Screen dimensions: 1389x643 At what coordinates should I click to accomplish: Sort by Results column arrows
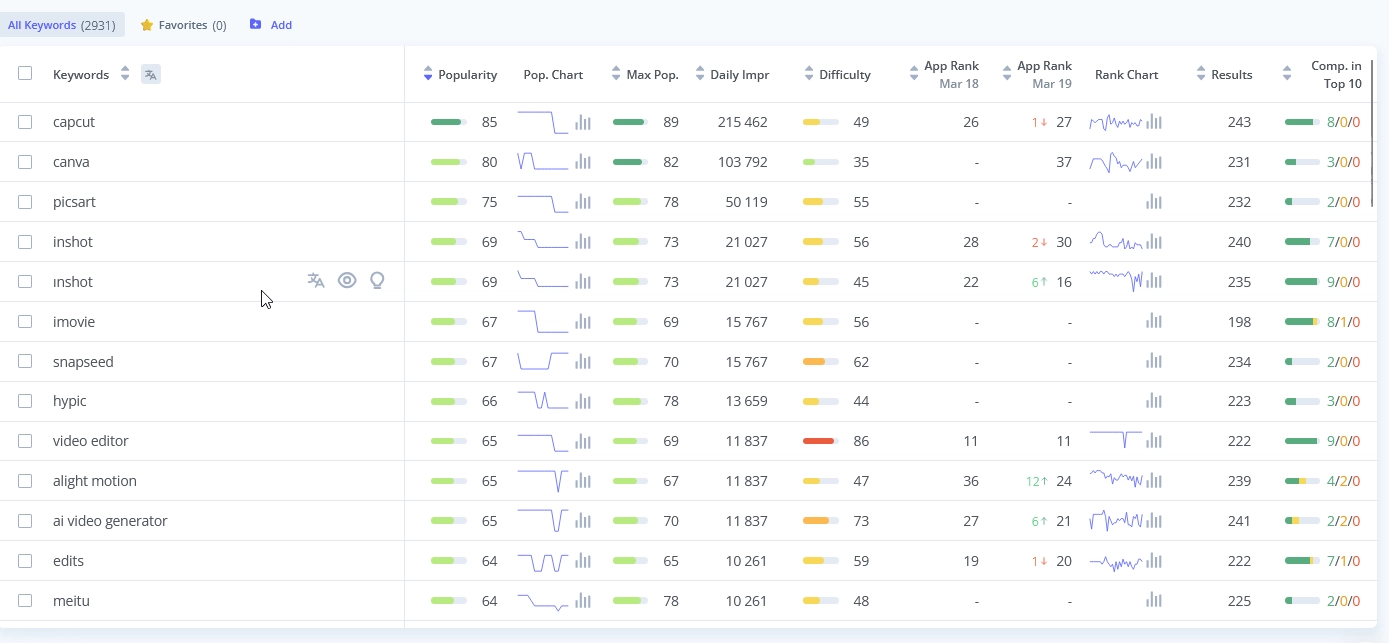1201,74
